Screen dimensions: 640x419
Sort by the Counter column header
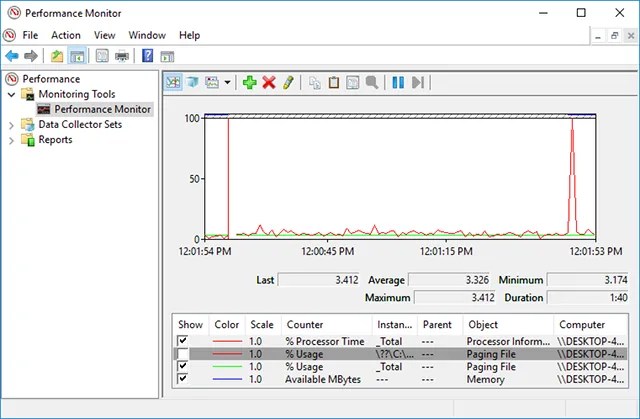(327, 325)
